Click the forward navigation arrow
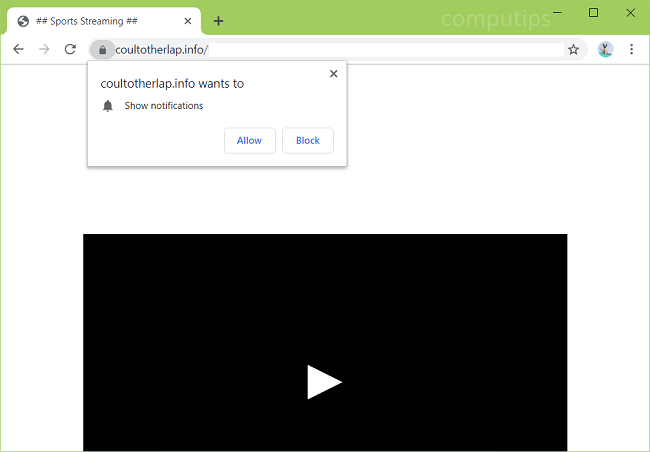Screen dimensions: 650x452 tap(44, 49)
